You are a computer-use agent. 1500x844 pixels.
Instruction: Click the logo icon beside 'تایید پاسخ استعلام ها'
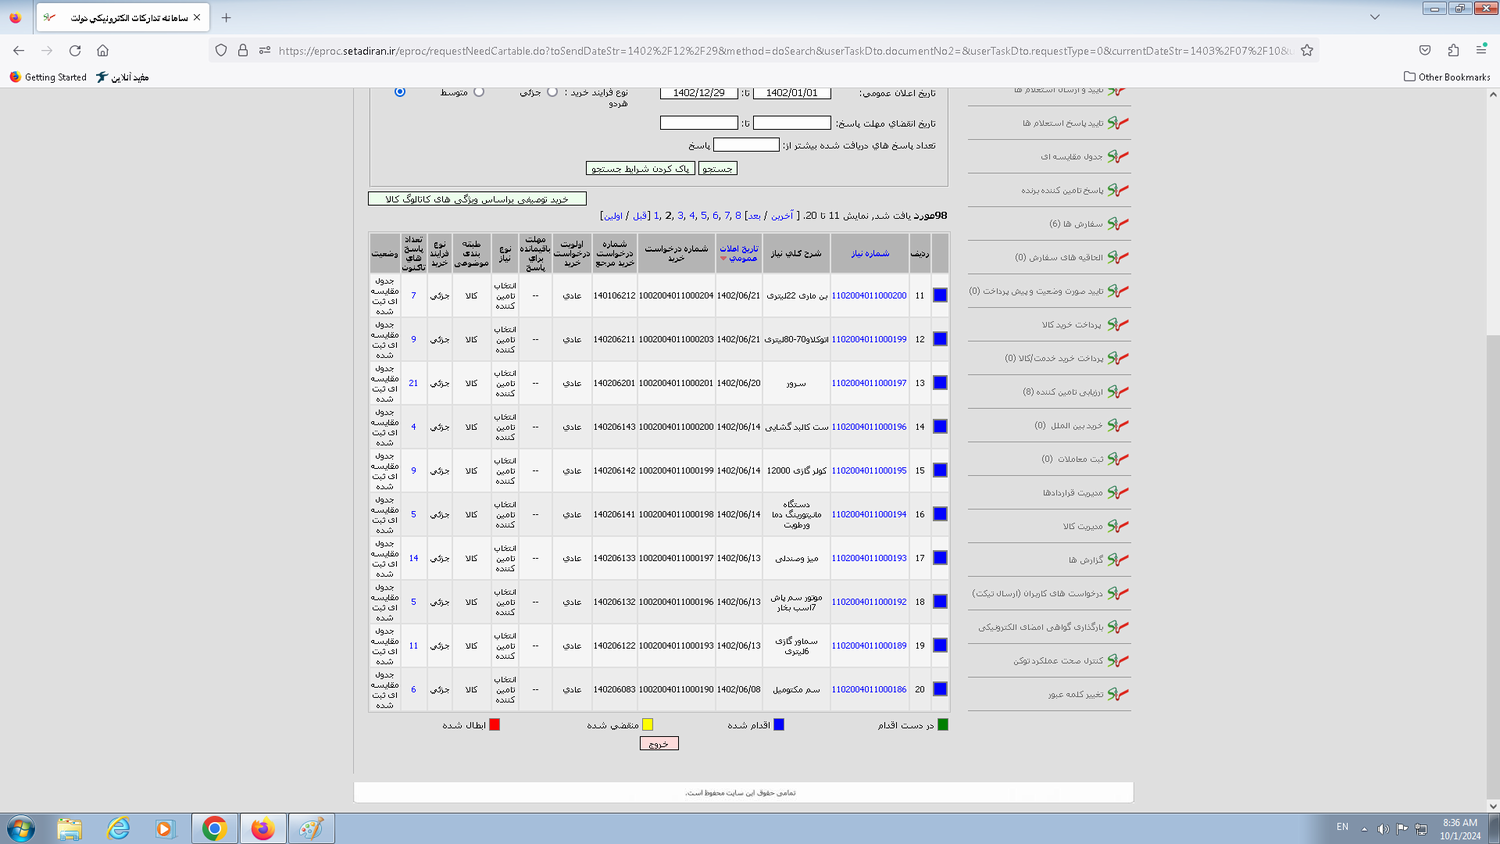point(1118,123)
